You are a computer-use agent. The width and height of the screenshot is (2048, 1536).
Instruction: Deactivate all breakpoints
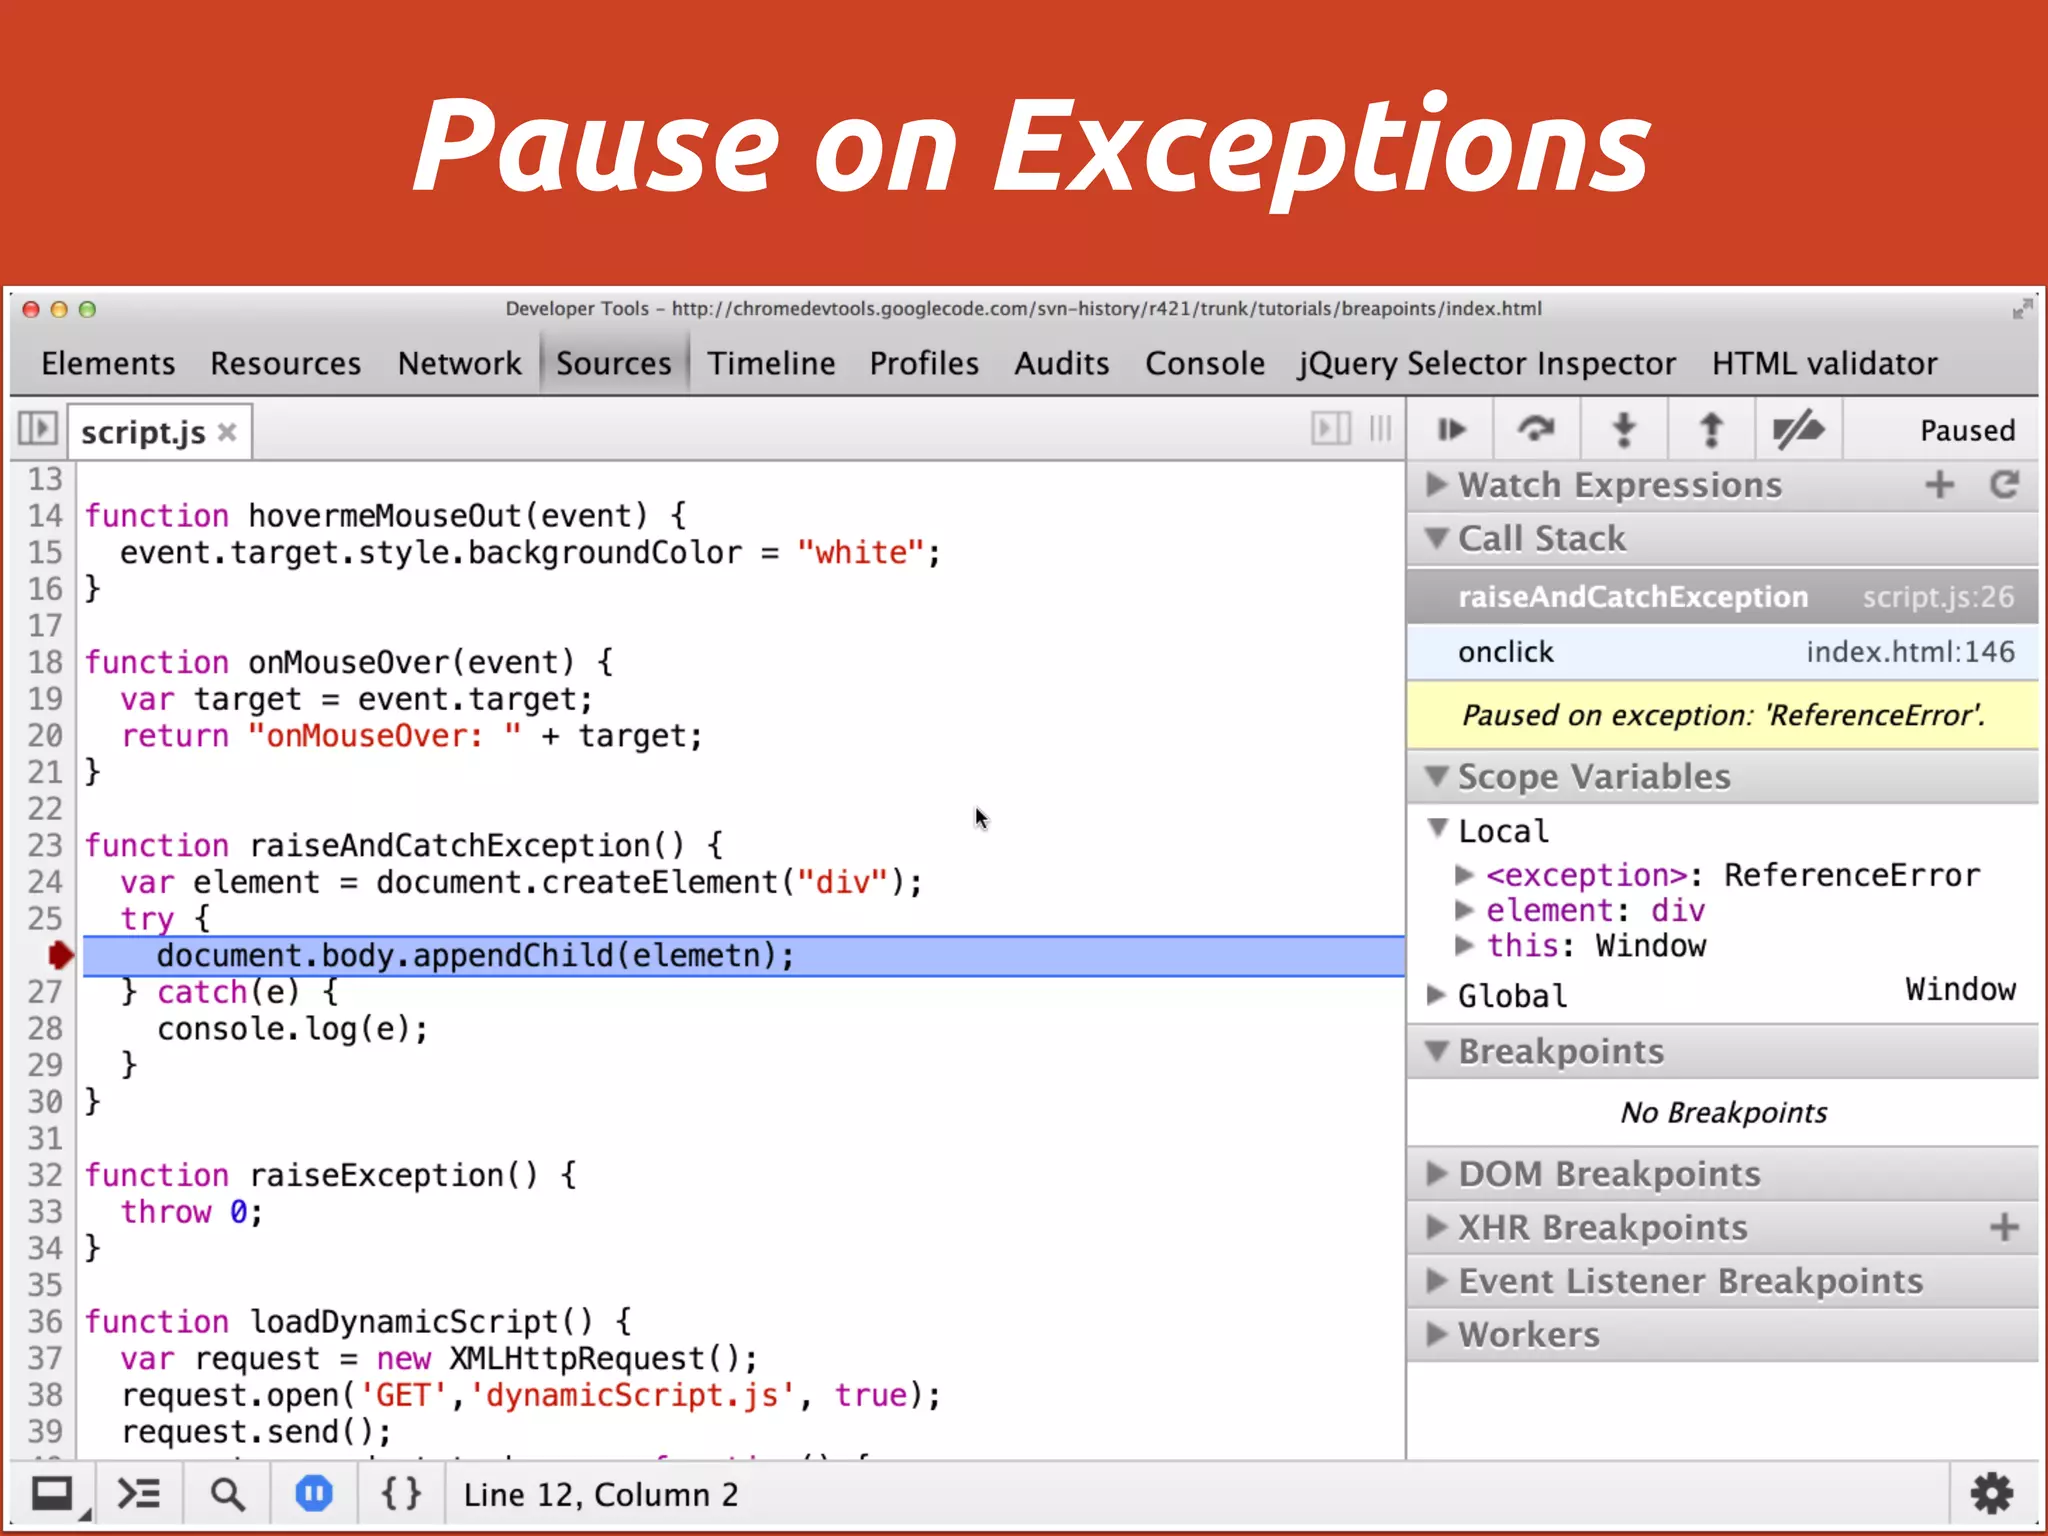[1798, 430]
